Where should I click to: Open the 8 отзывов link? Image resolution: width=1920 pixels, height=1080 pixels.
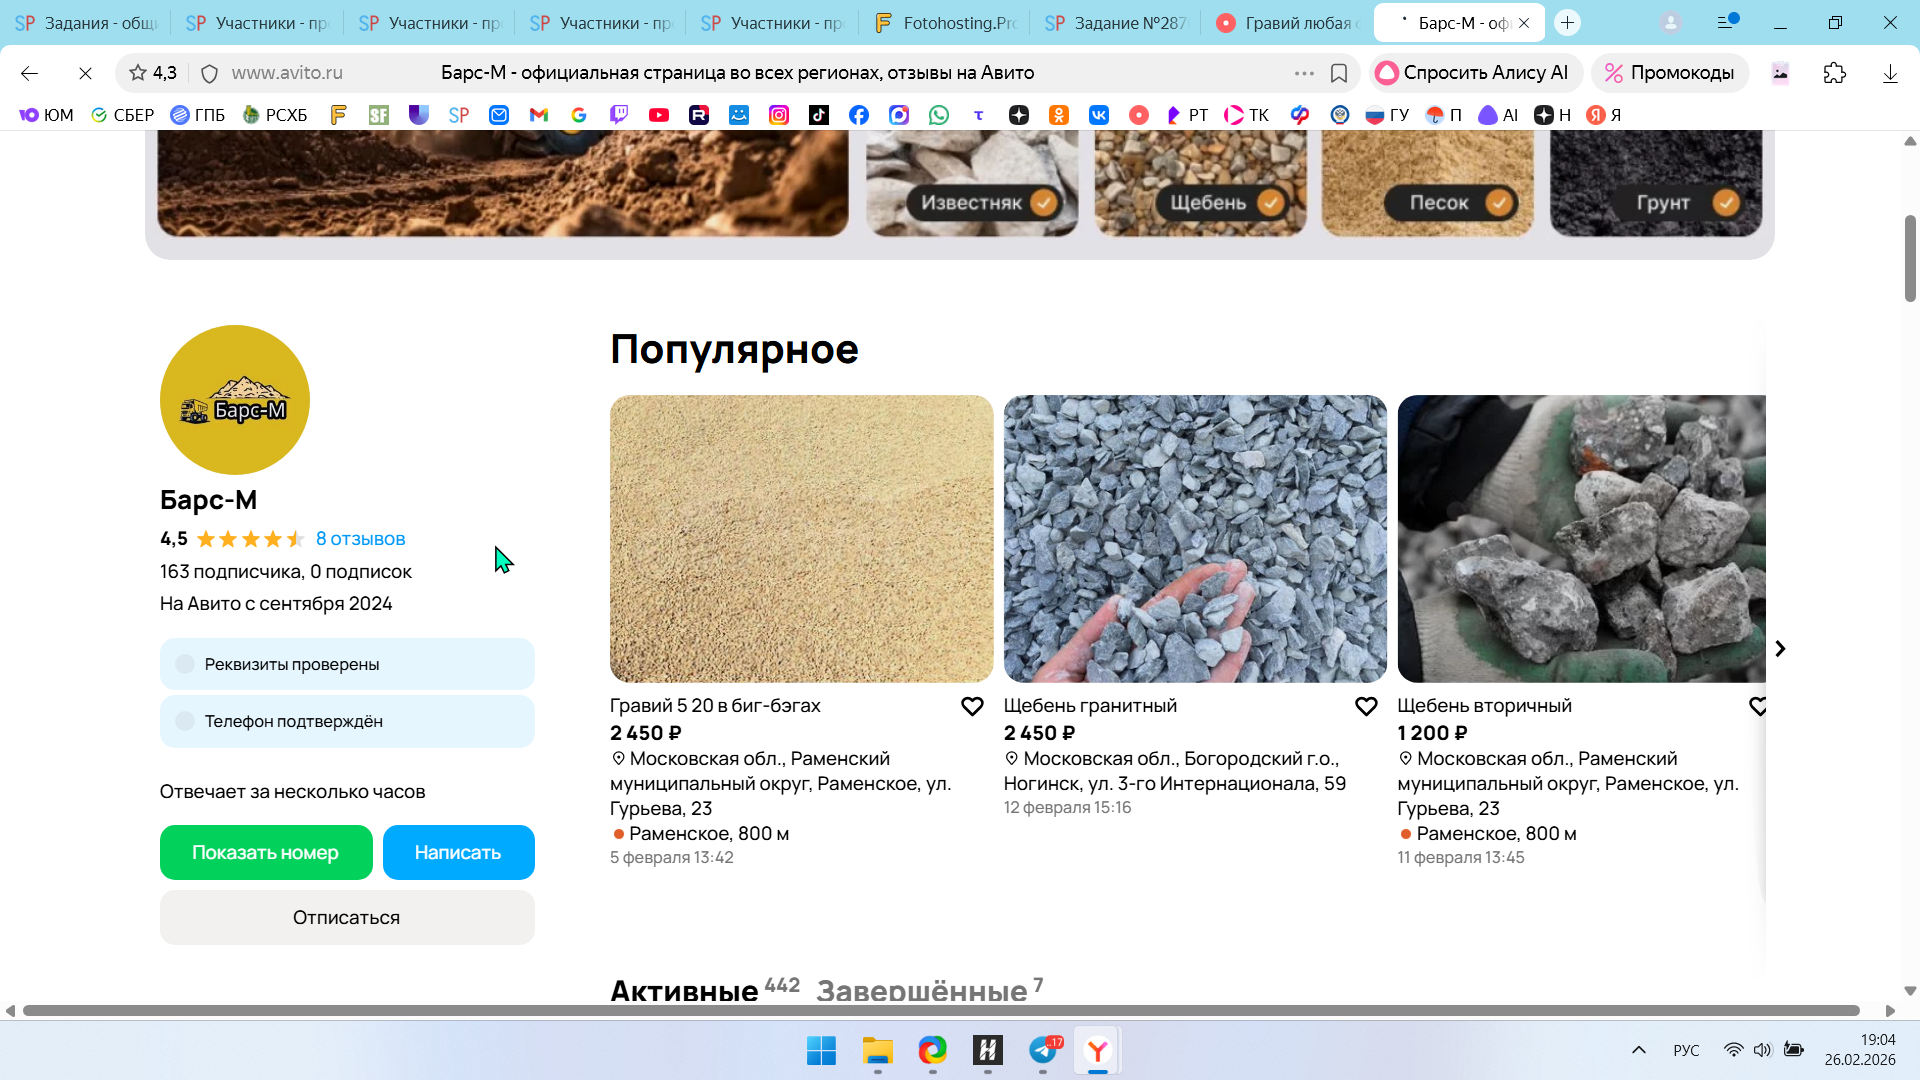pyautogui.click(x=360, y=539)
